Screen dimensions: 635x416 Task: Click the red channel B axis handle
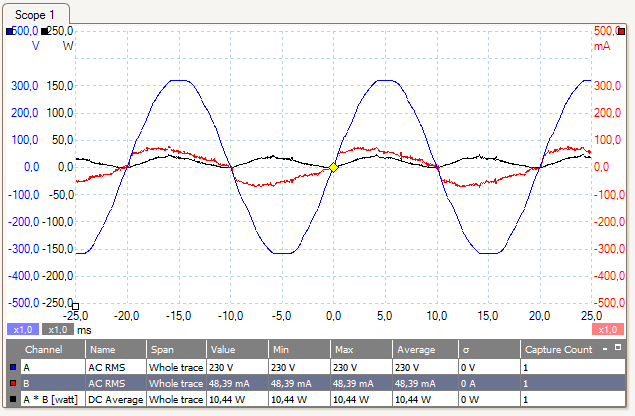tap(621, 31)
